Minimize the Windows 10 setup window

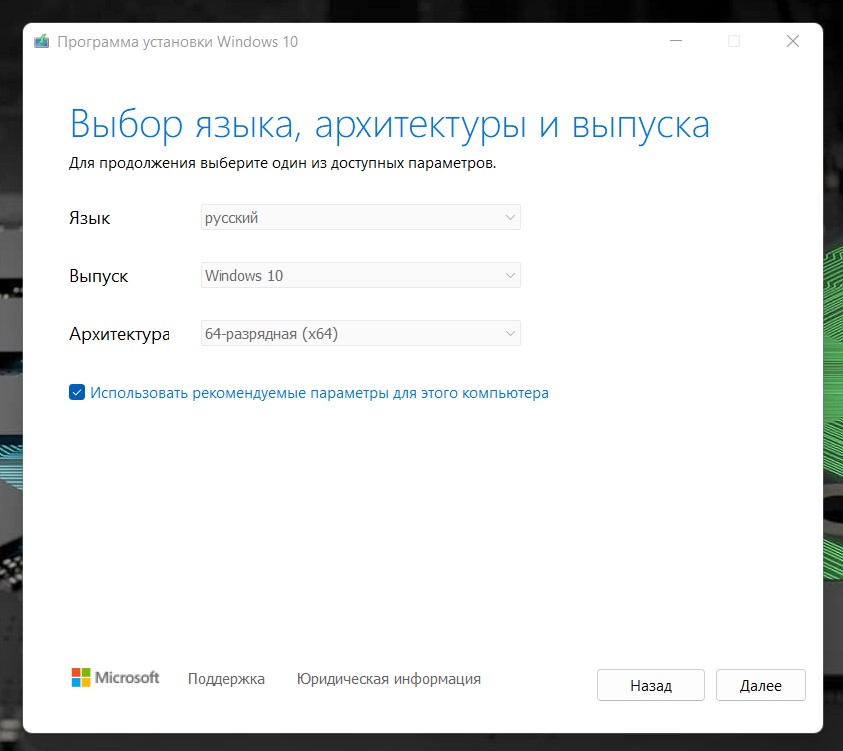[x=676, y=41]
